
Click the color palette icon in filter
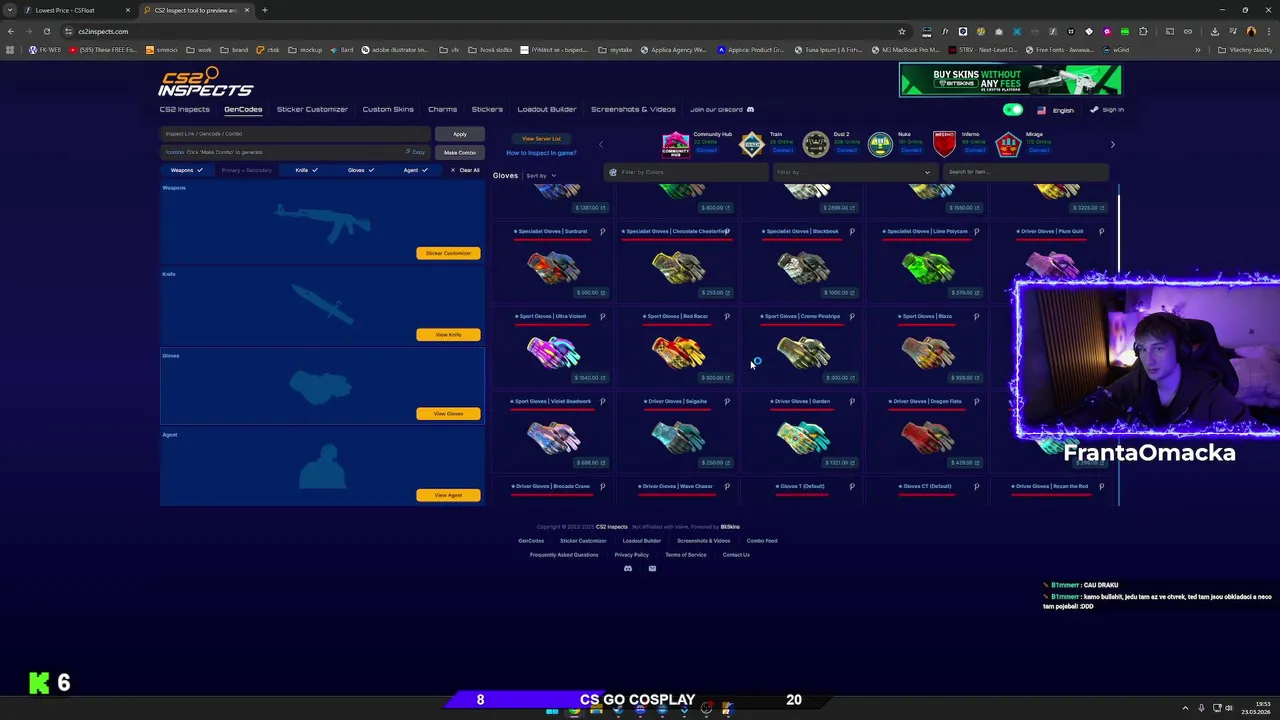coord(613,172)
